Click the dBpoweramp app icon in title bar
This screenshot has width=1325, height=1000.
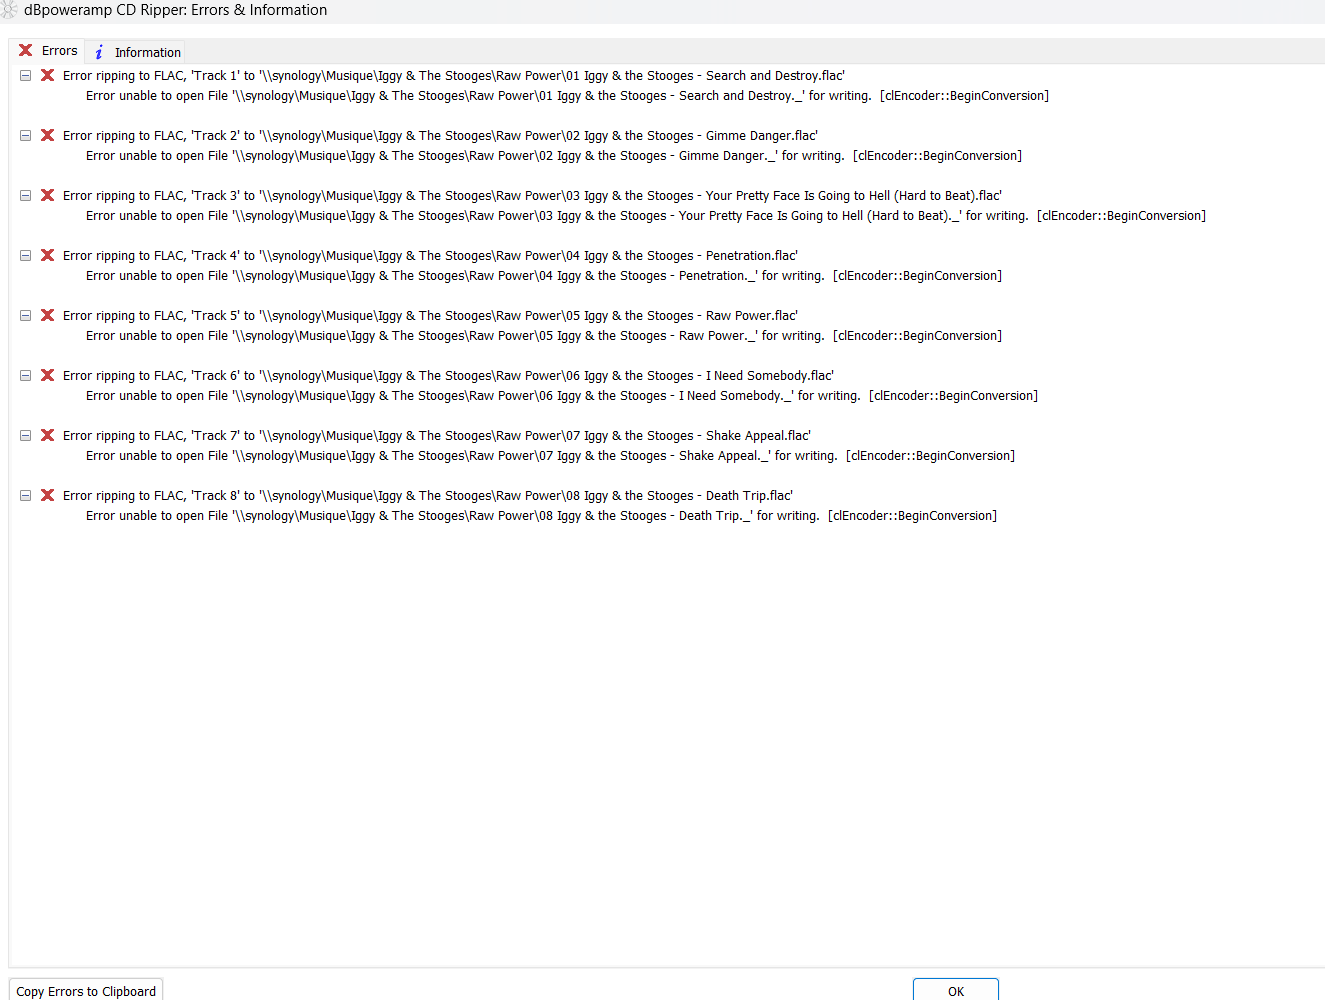(9, 10)
